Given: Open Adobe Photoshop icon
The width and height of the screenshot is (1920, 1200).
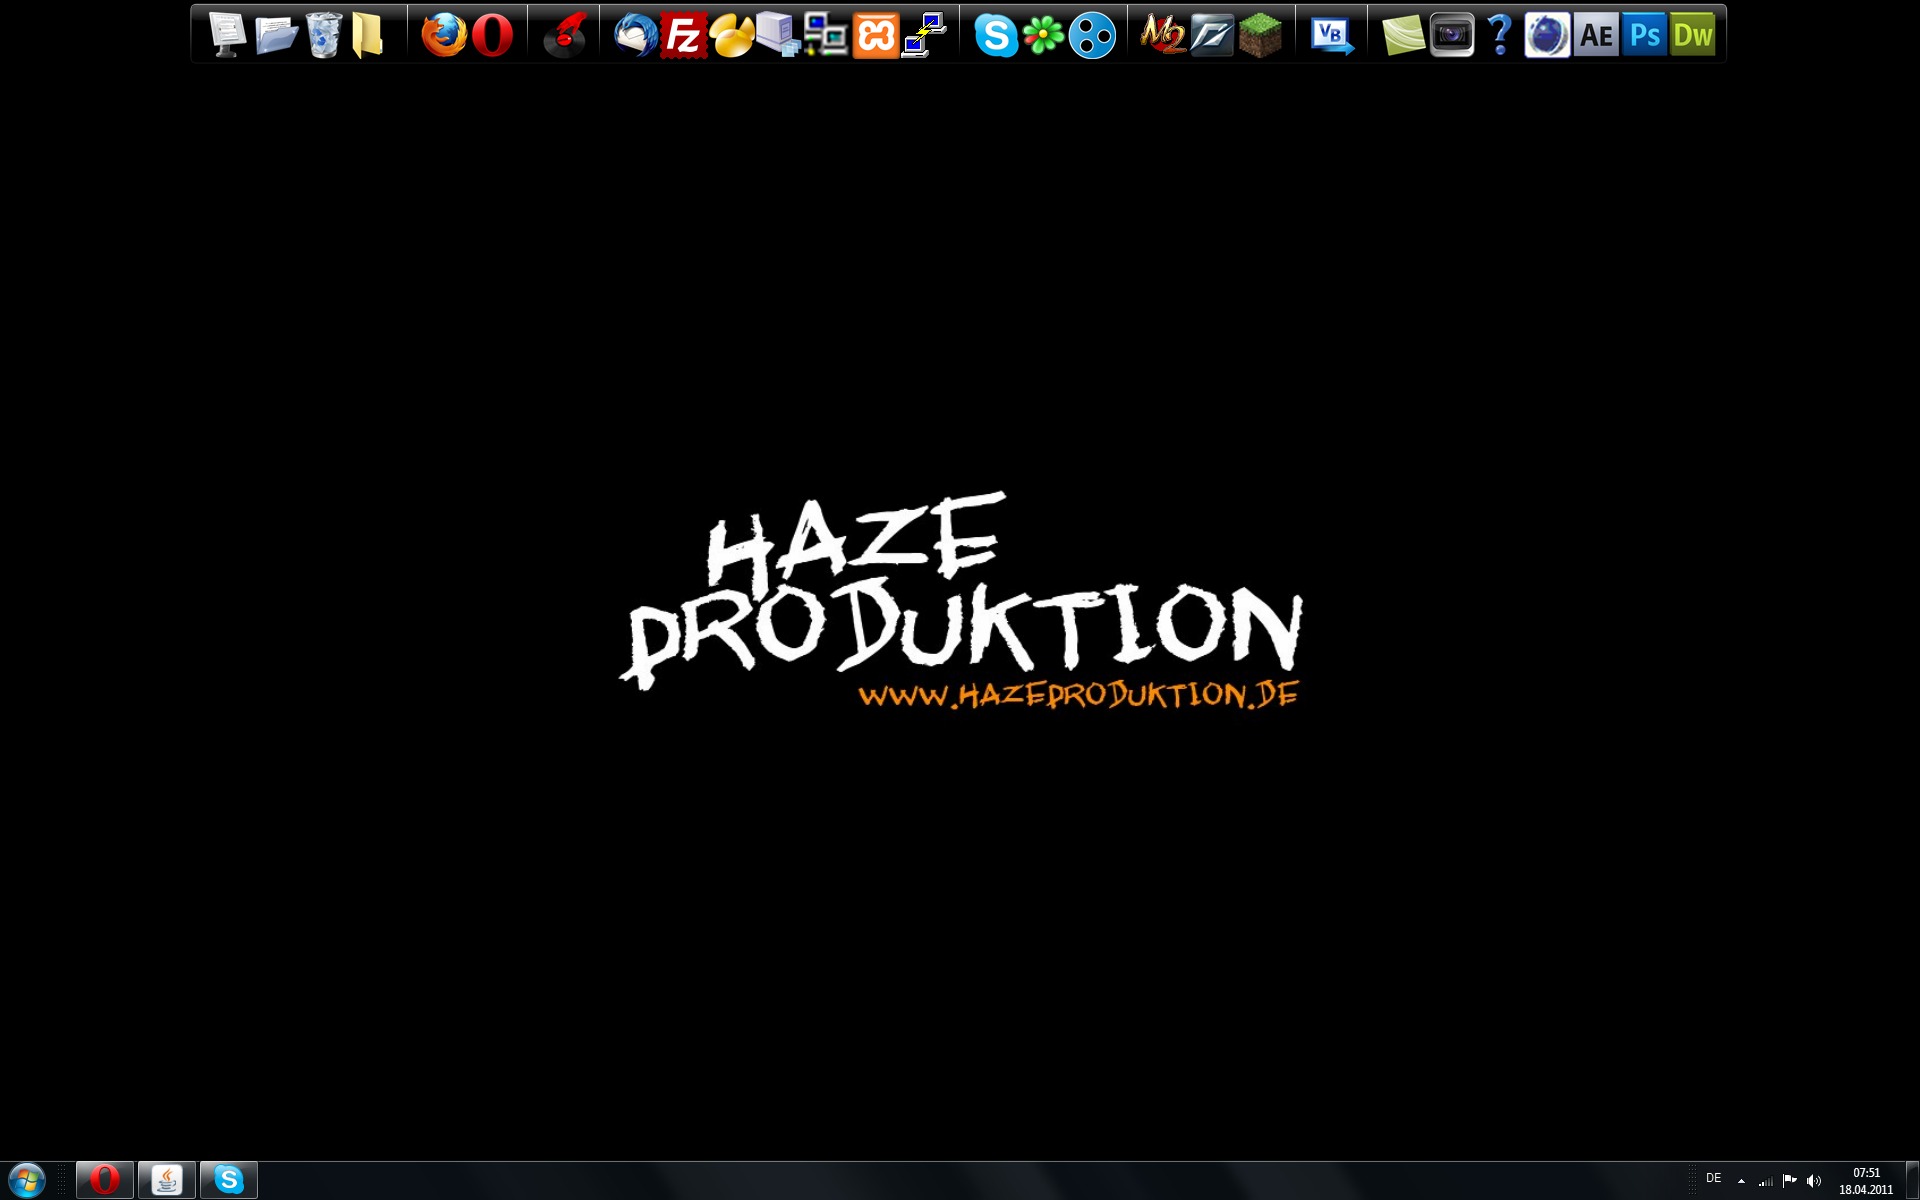Looking at the screenshot, I should click(1644, 36).
